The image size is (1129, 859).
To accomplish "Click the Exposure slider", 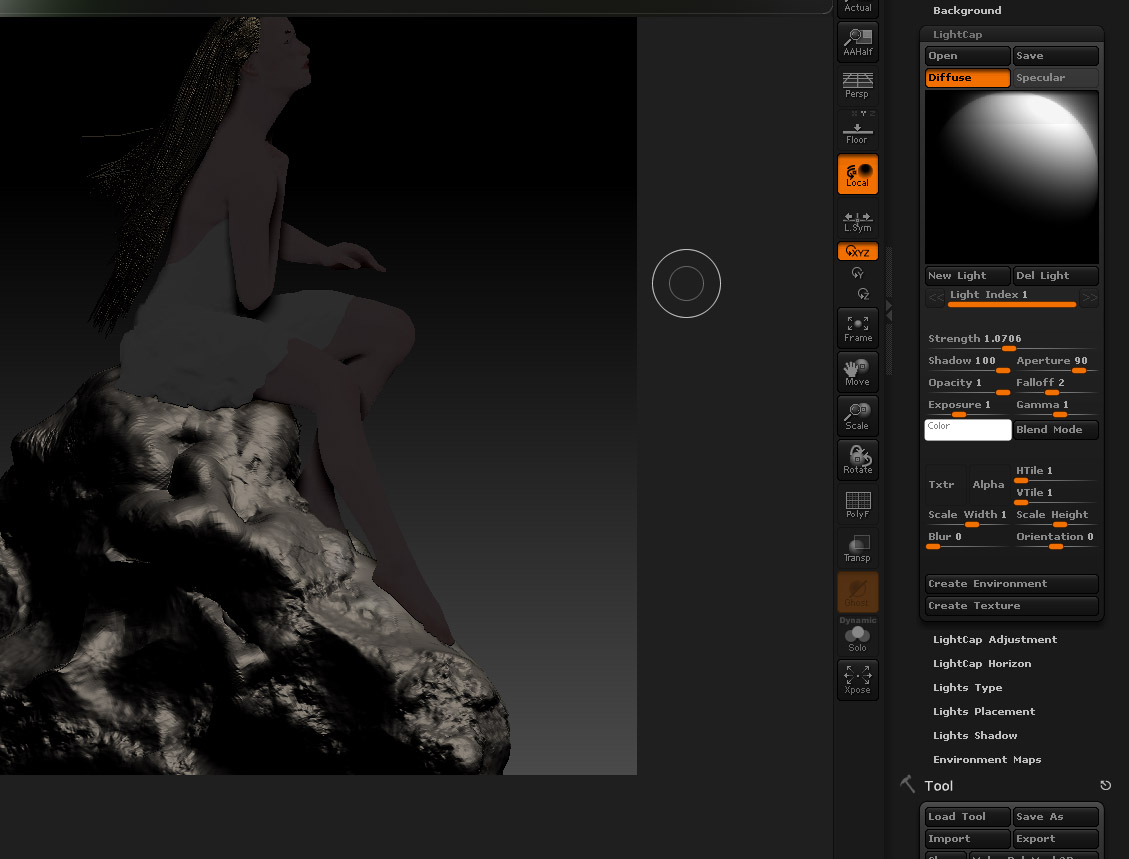I will 968,408.
